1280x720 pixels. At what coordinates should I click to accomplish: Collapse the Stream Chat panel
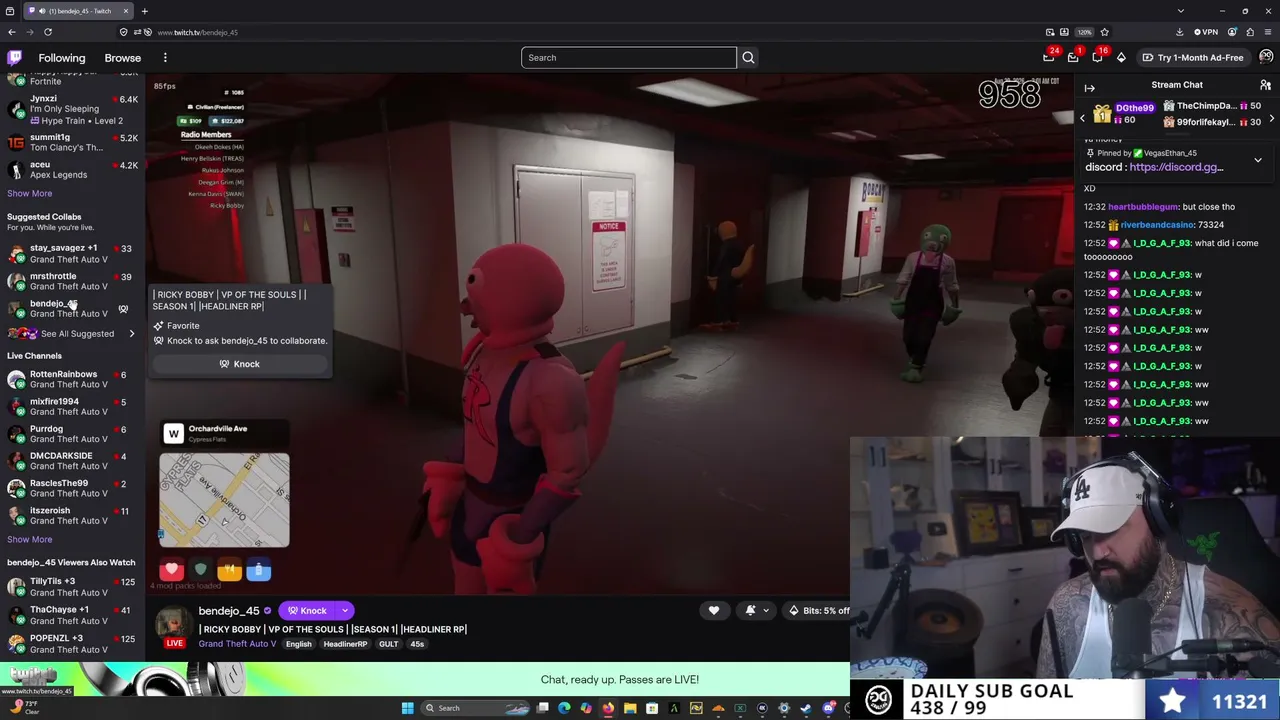click(x=1090, y=88)
